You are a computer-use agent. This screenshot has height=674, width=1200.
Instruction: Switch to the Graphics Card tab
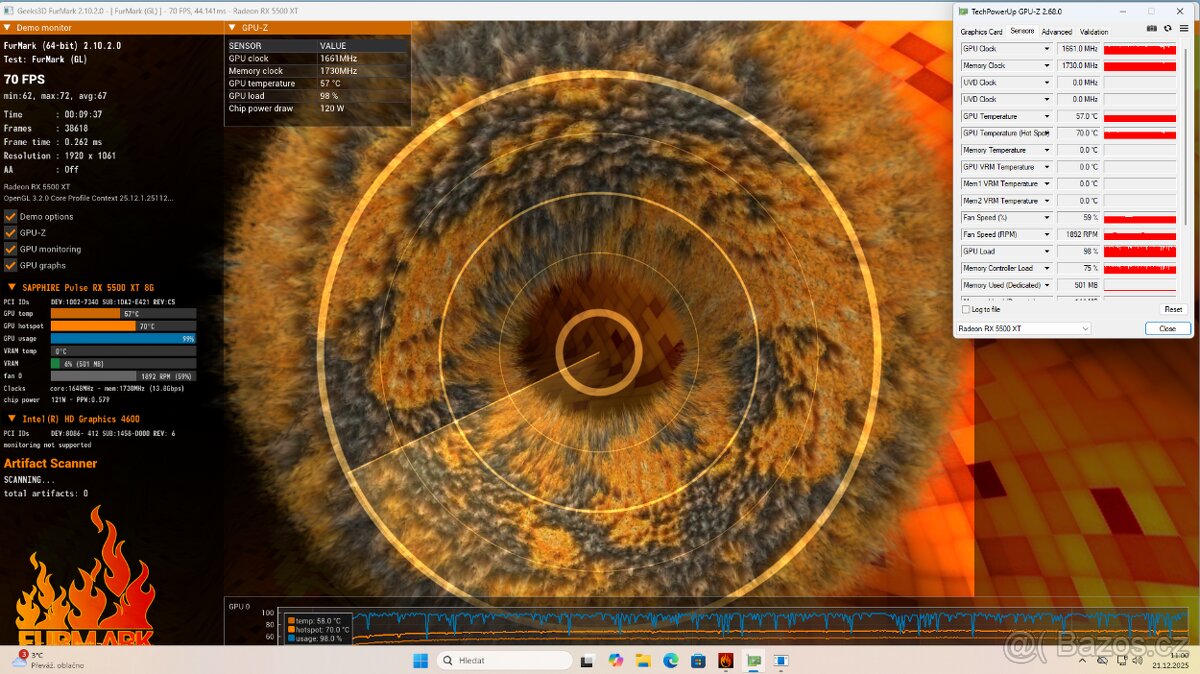click(981, 31)
